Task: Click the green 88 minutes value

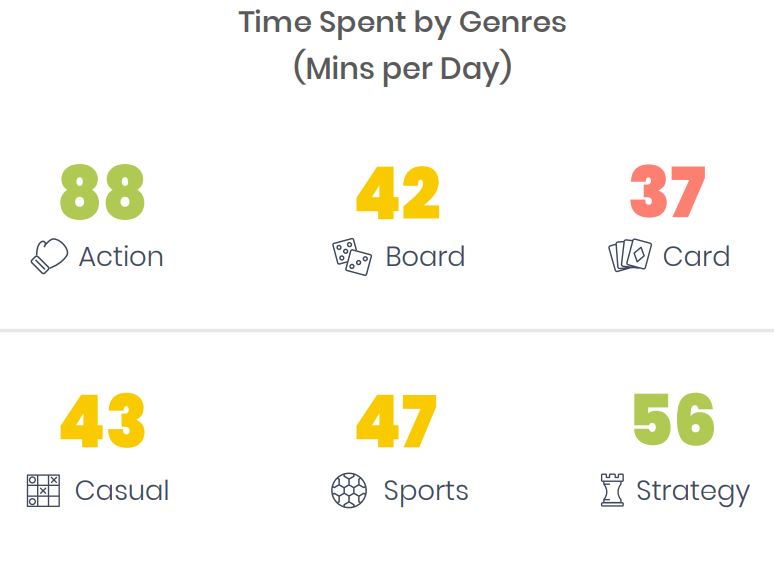Action: 102,192
